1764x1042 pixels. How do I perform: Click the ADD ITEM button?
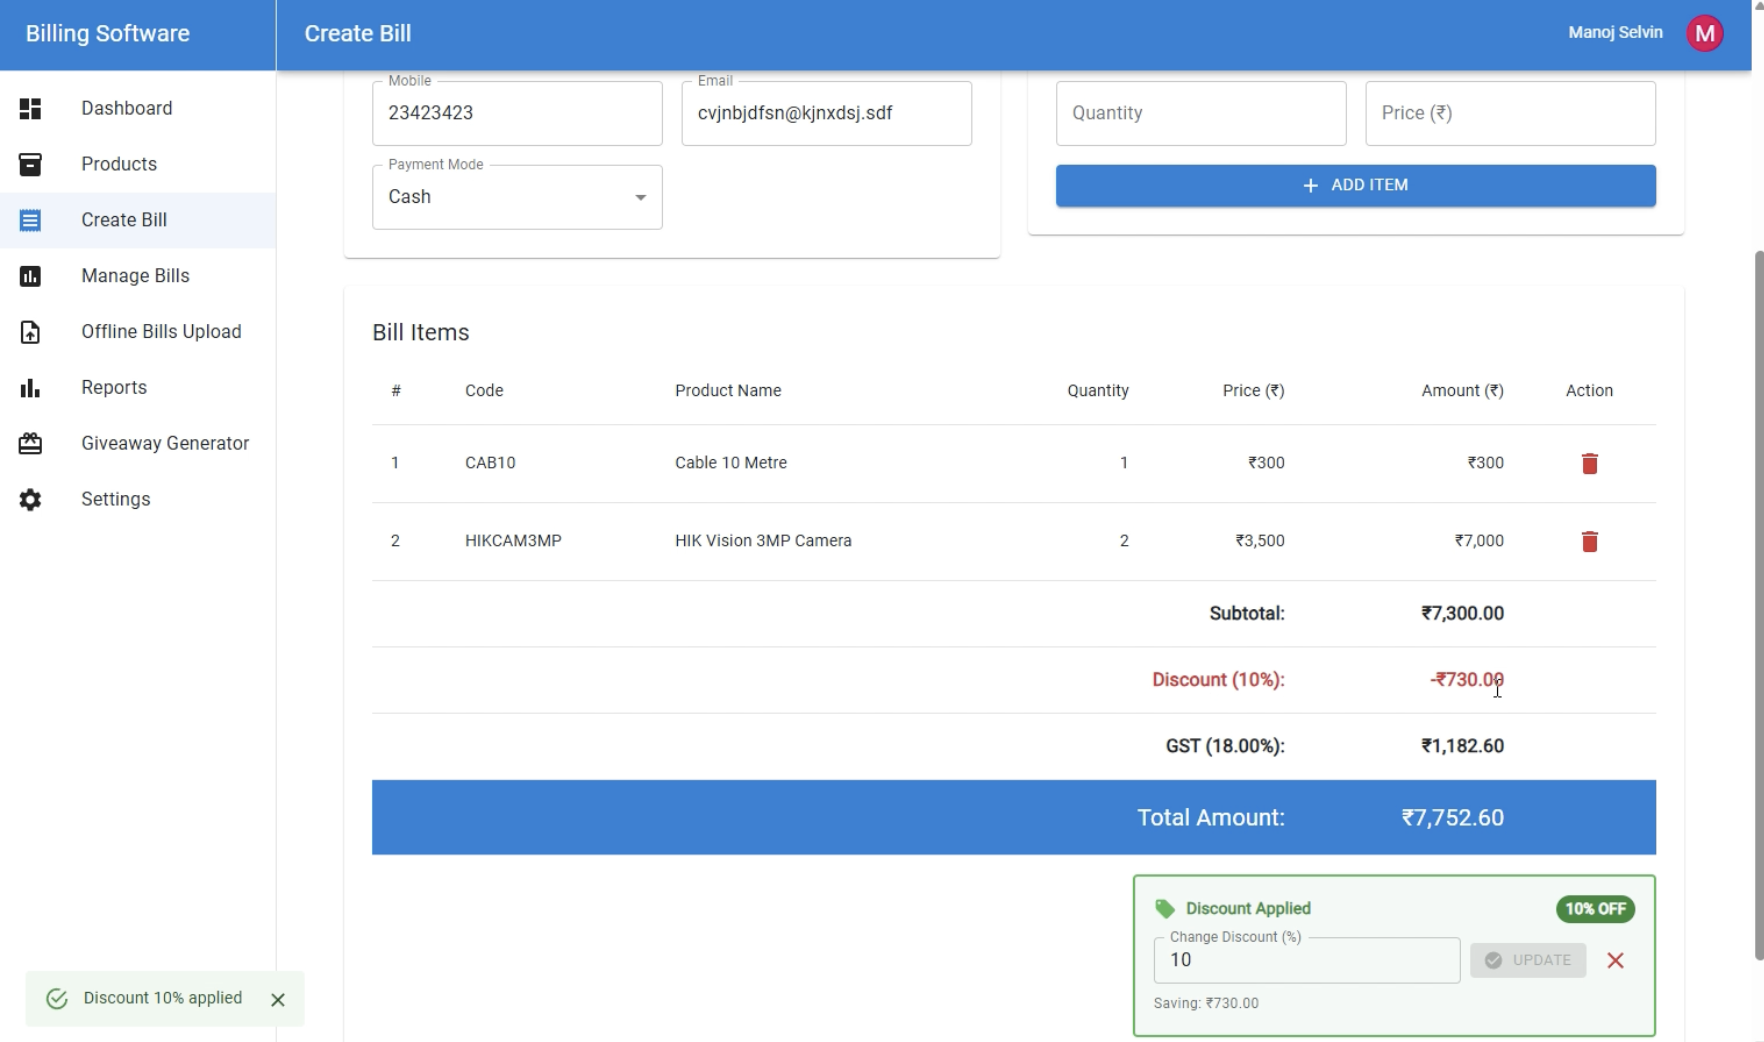pos(1355,185)
